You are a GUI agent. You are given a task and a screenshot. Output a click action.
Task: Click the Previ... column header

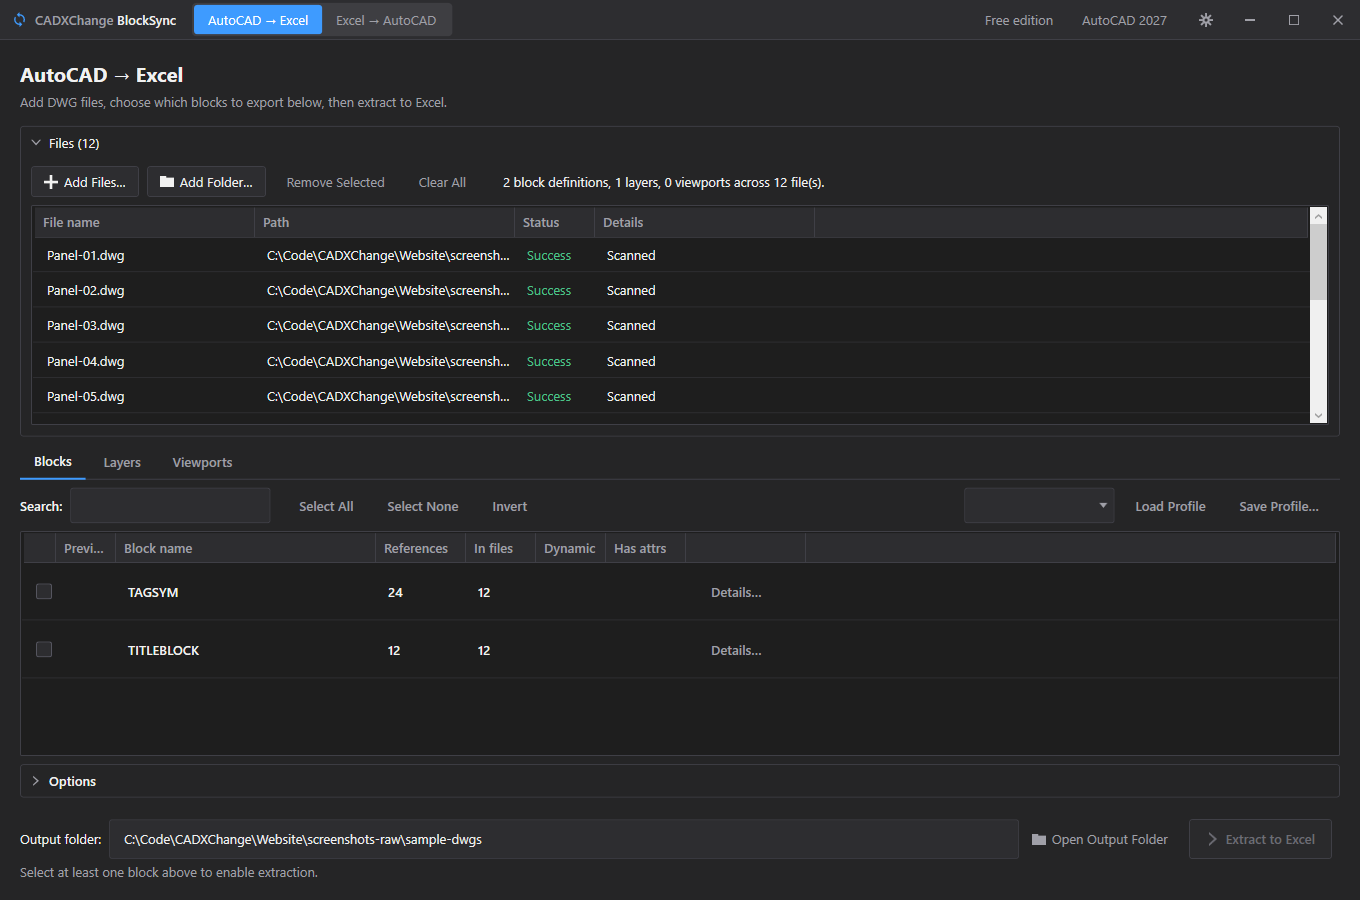coord(85,548)
